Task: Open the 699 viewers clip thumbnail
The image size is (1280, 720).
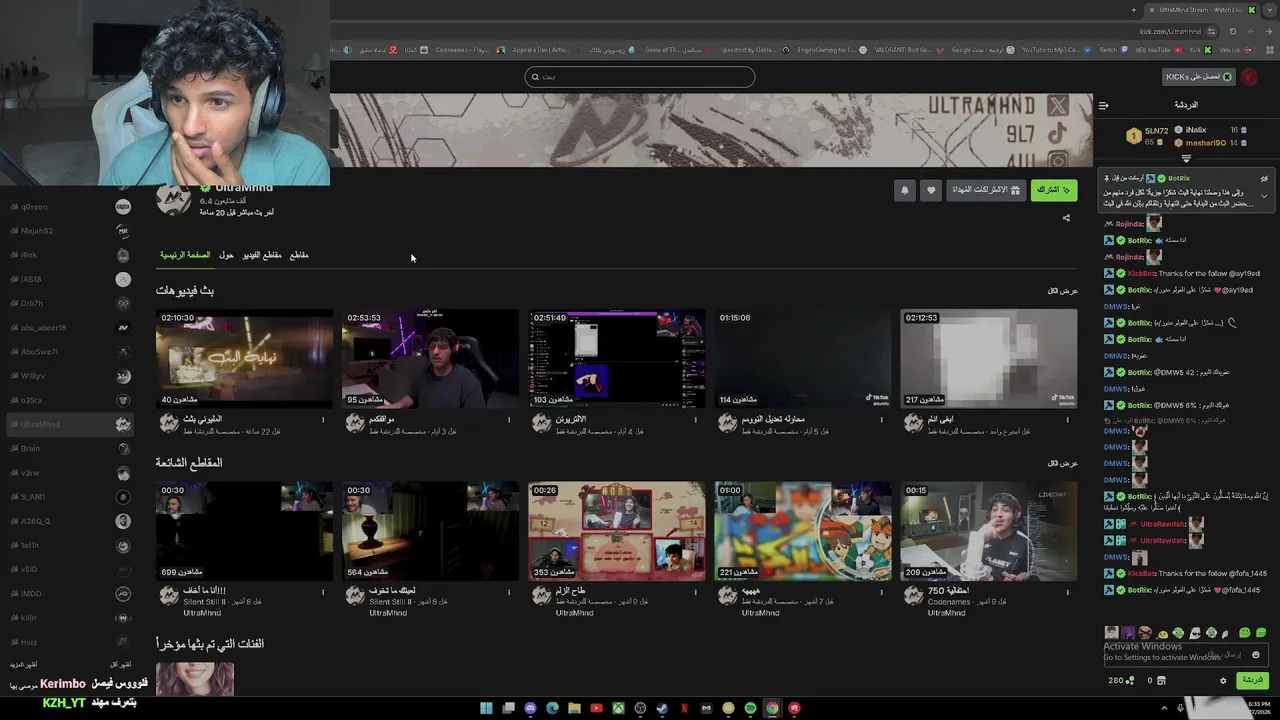Action: [244, 531]
